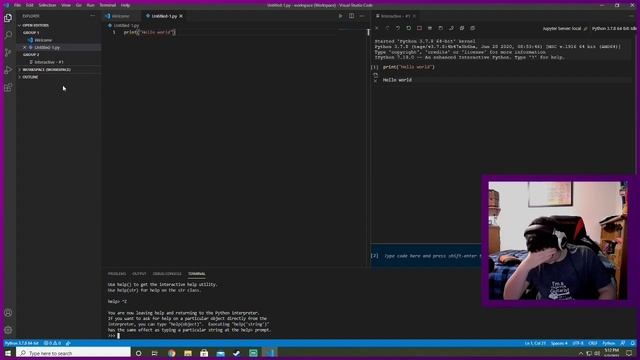Open the Search view in activity bar
640x360 pixels.
[8, 35]
